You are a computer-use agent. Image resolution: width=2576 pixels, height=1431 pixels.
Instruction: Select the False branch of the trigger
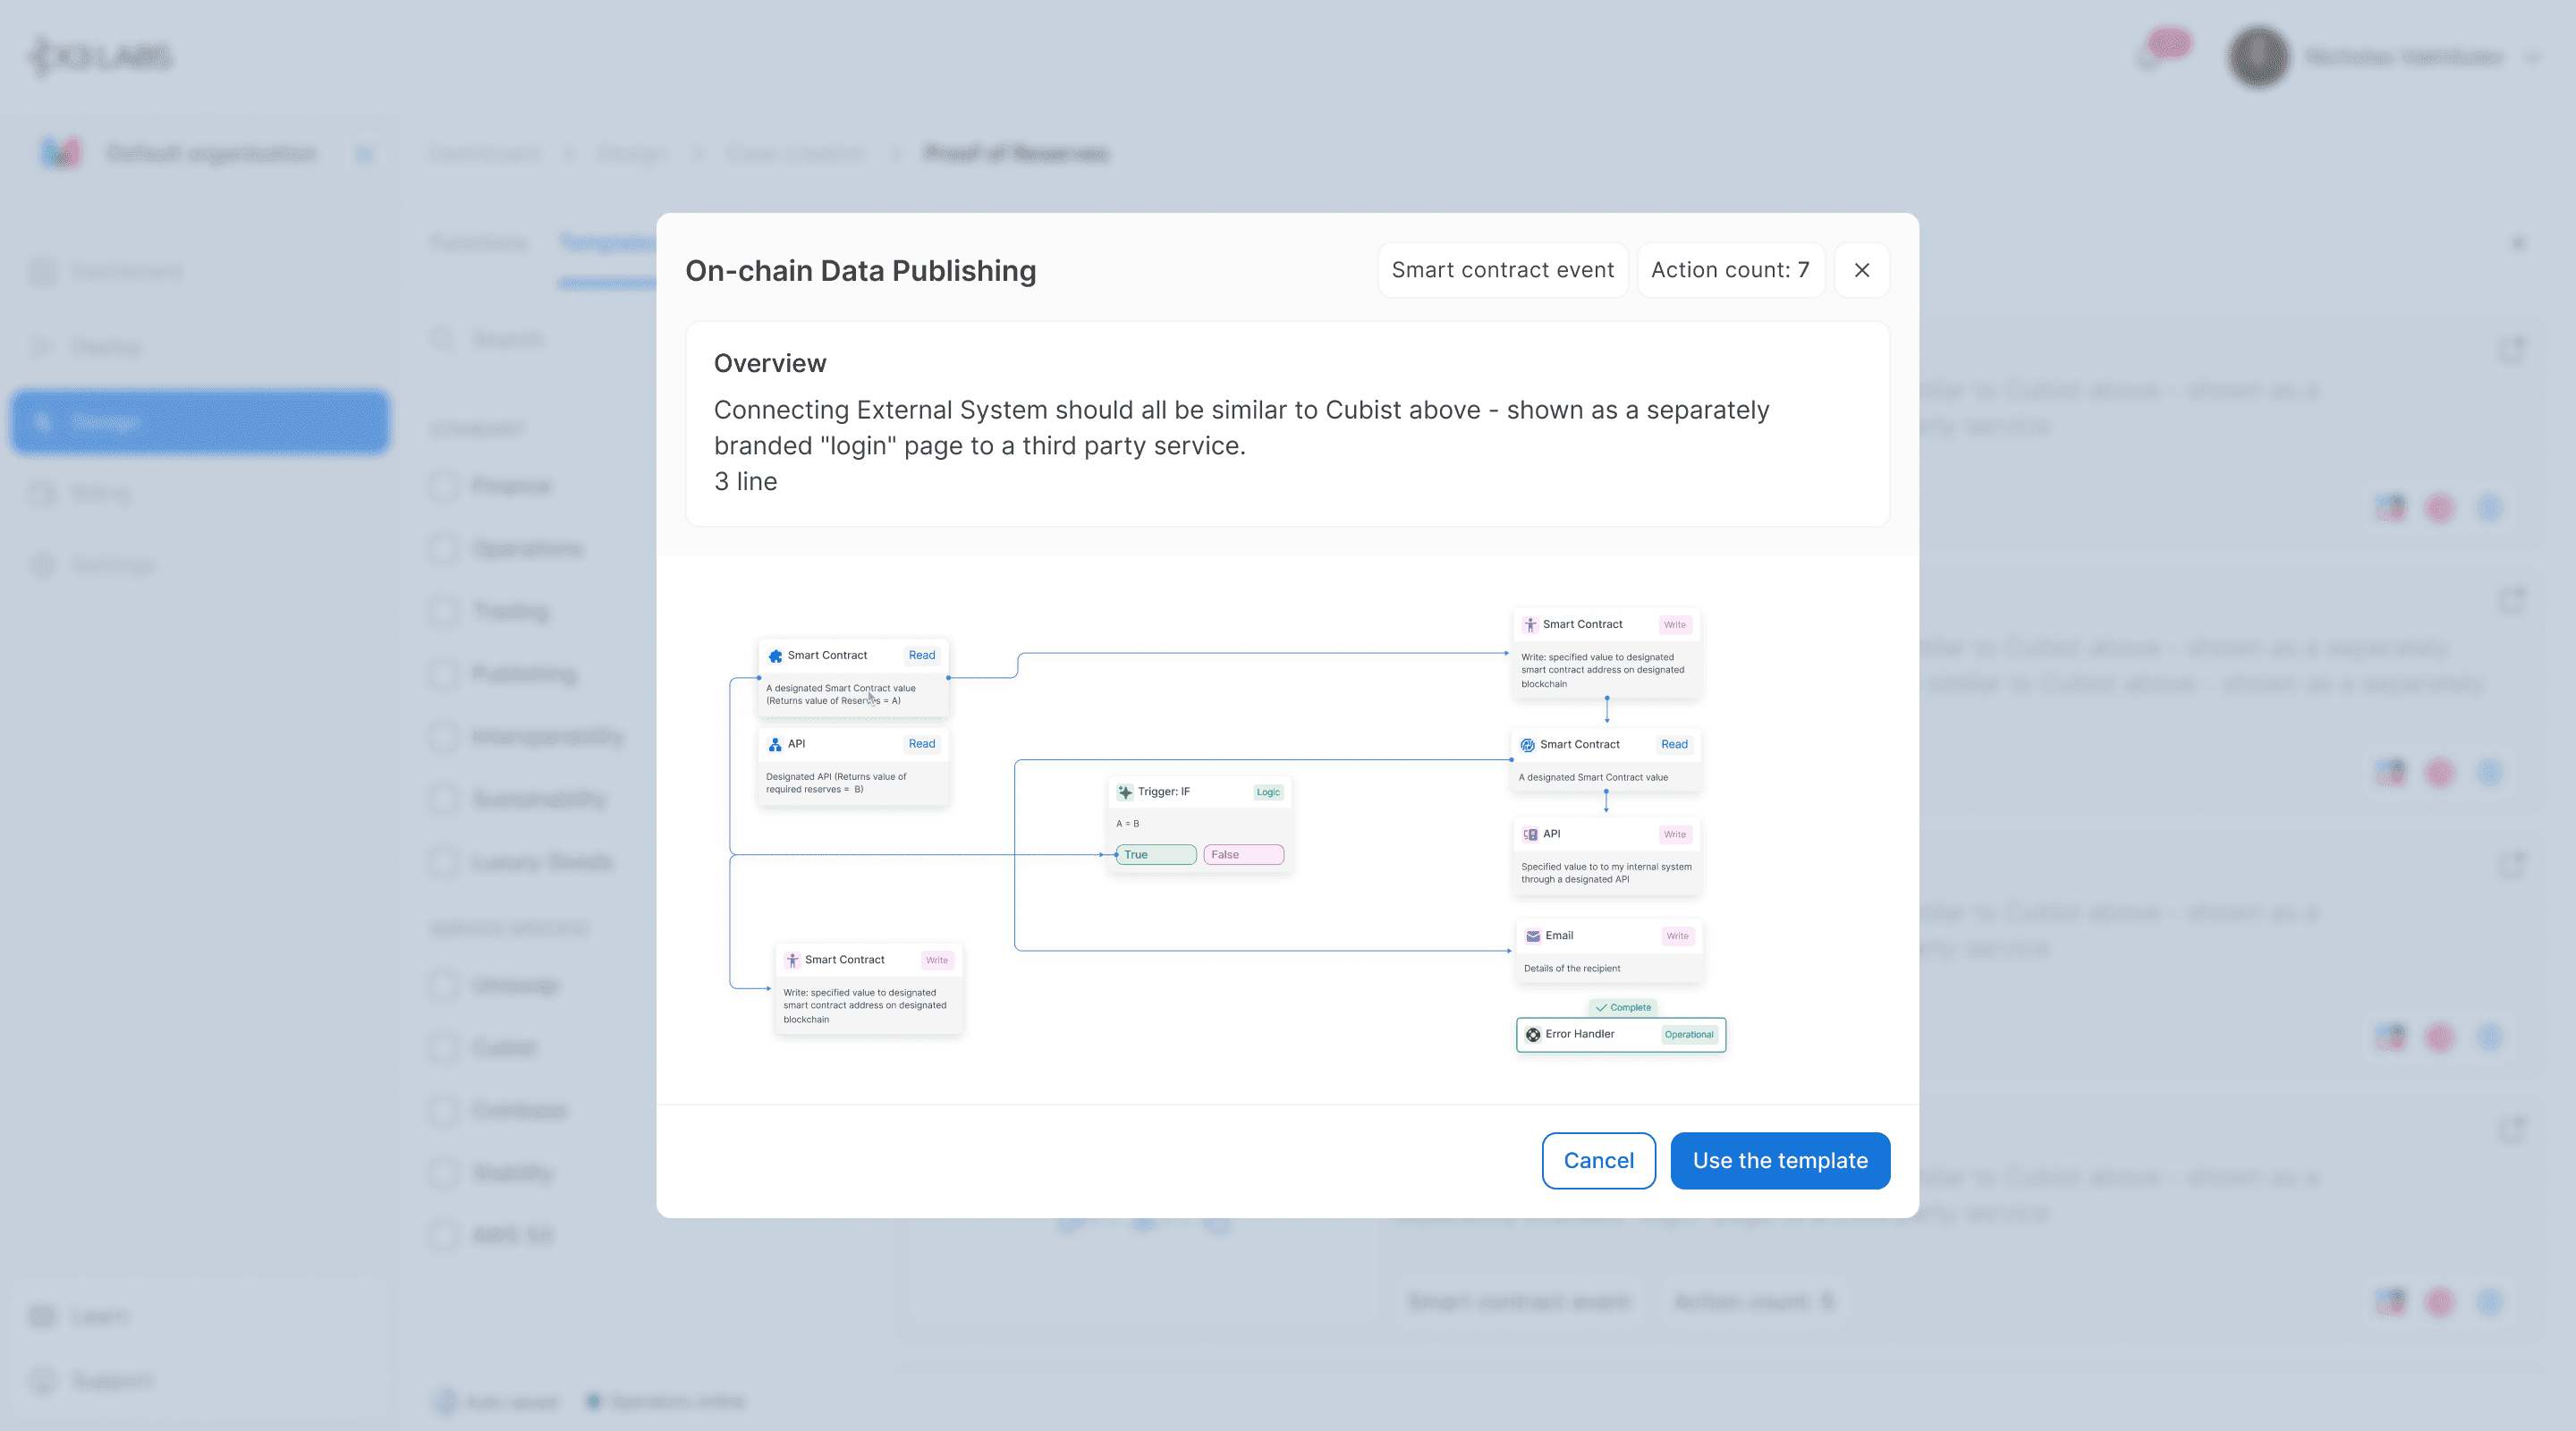(x=1243, y=855)
